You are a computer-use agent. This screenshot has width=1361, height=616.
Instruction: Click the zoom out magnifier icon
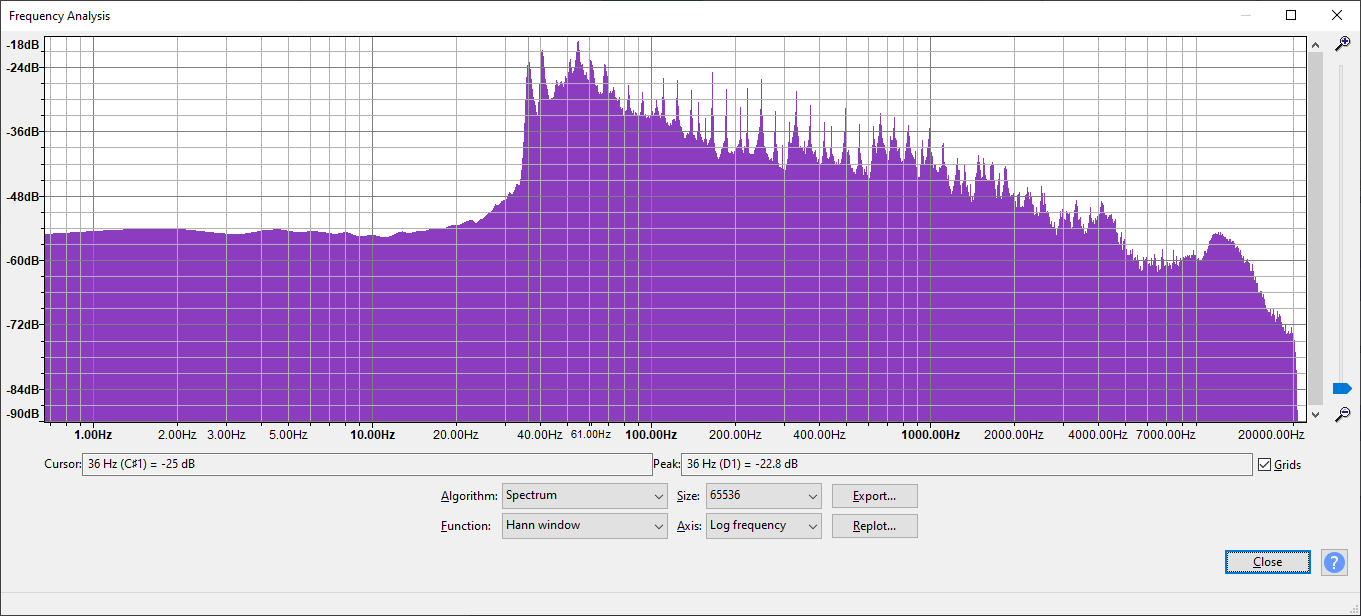coord(1343,413)
